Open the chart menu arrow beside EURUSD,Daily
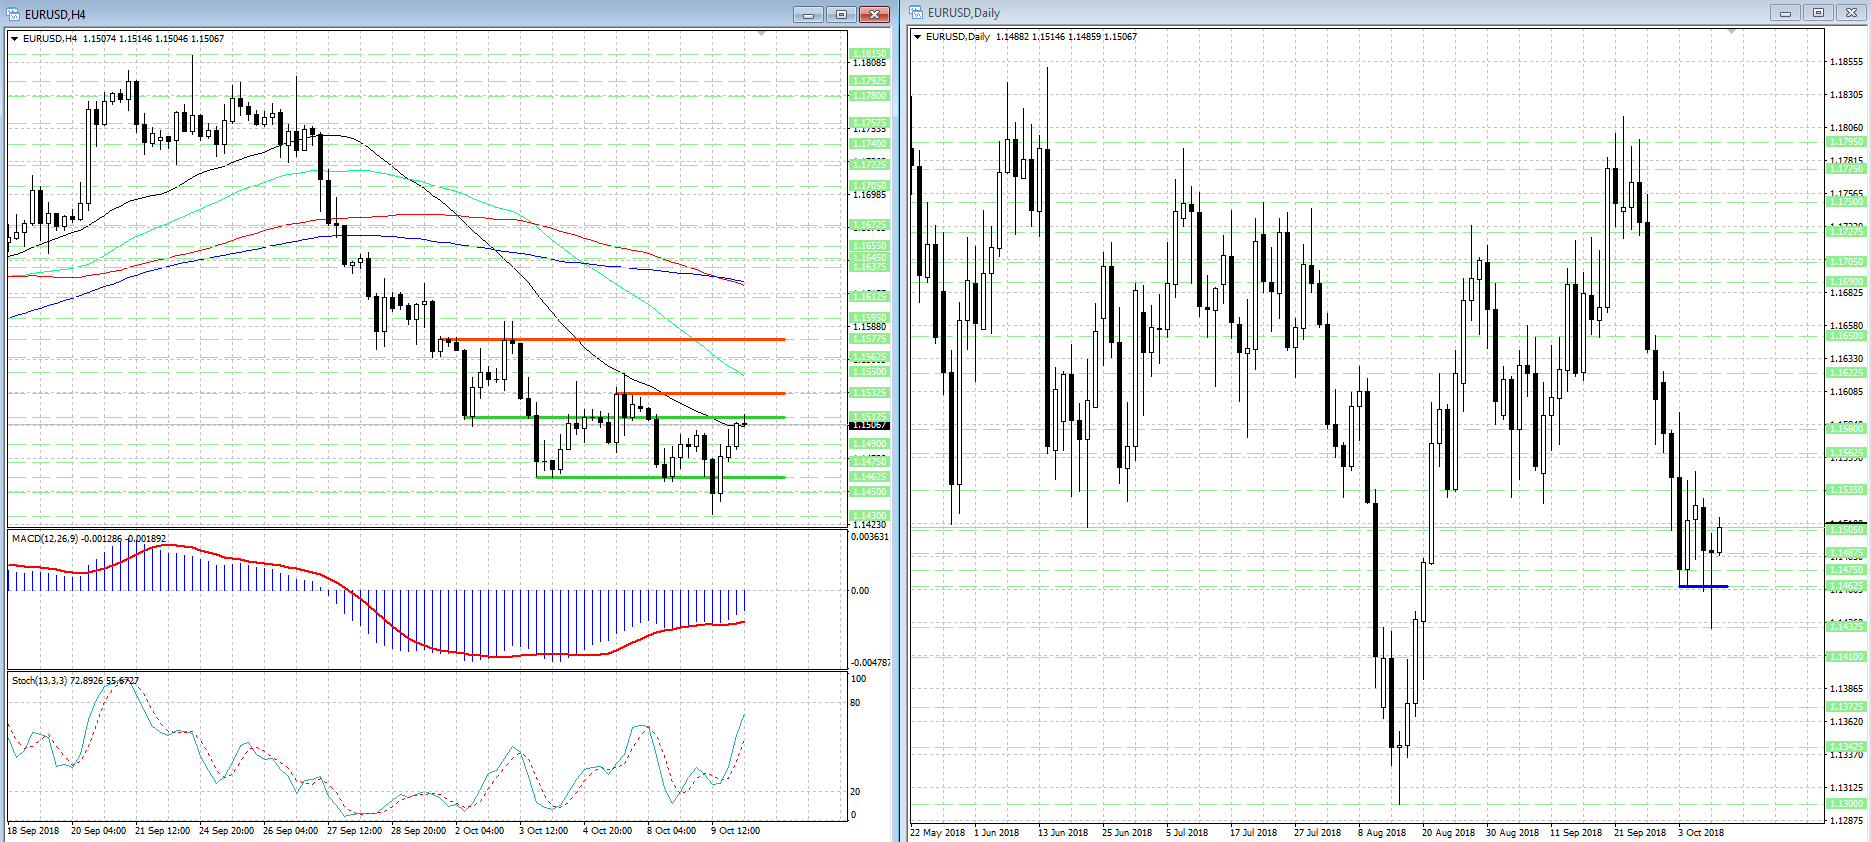The width and height of the screenshot is (1871, 842). click(x=918, y=37)
